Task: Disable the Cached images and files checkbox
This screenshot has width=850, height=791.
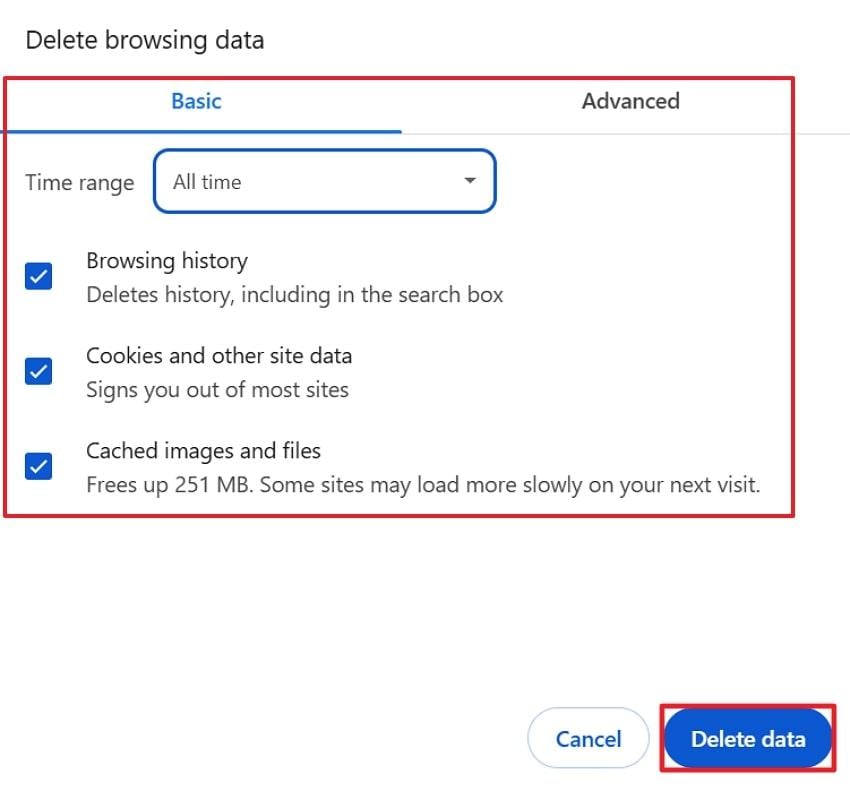Action: pos(38,466)
